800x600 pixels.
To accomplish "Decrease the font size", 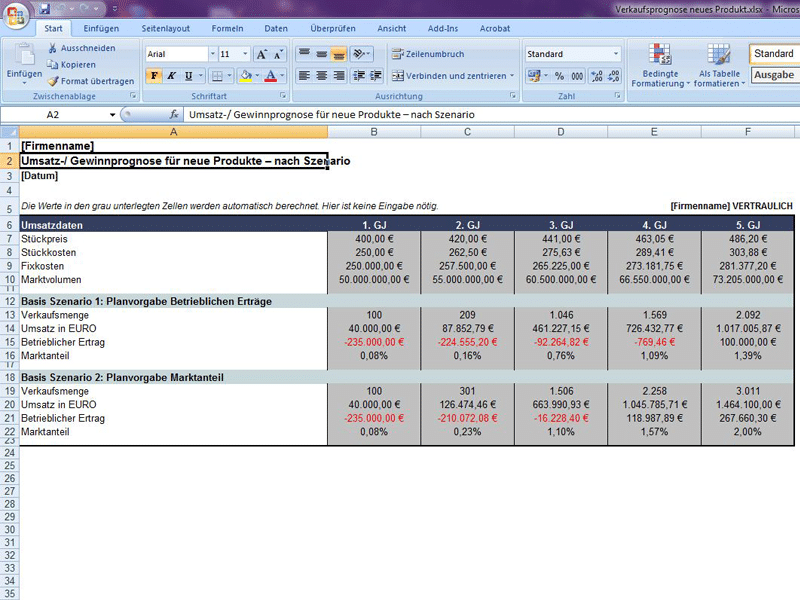I will (x=278, y=54).
